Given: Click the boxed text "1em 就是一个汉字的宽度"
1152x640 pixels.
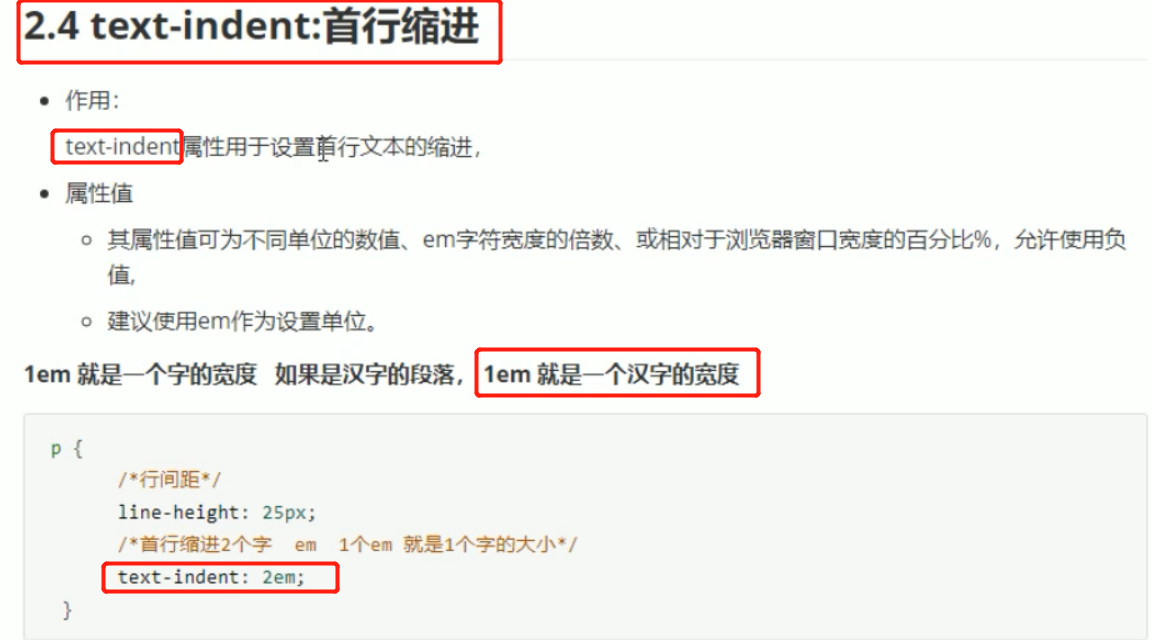Looking at the screenshot, I should click(611, 374).
